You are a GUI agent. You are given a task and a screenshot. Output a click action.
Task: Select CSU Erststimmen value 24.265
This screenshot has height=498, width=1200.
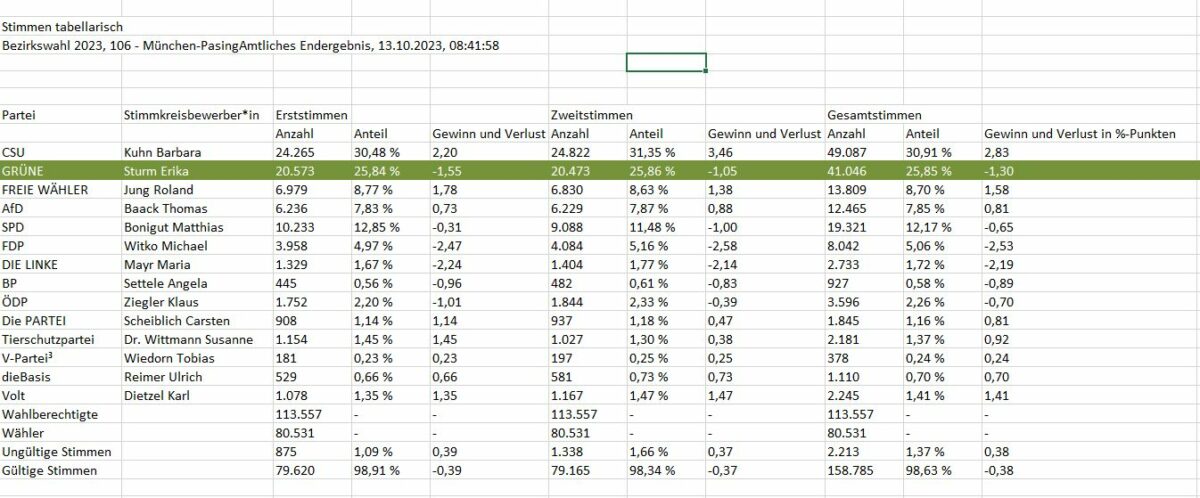(294, 152)
